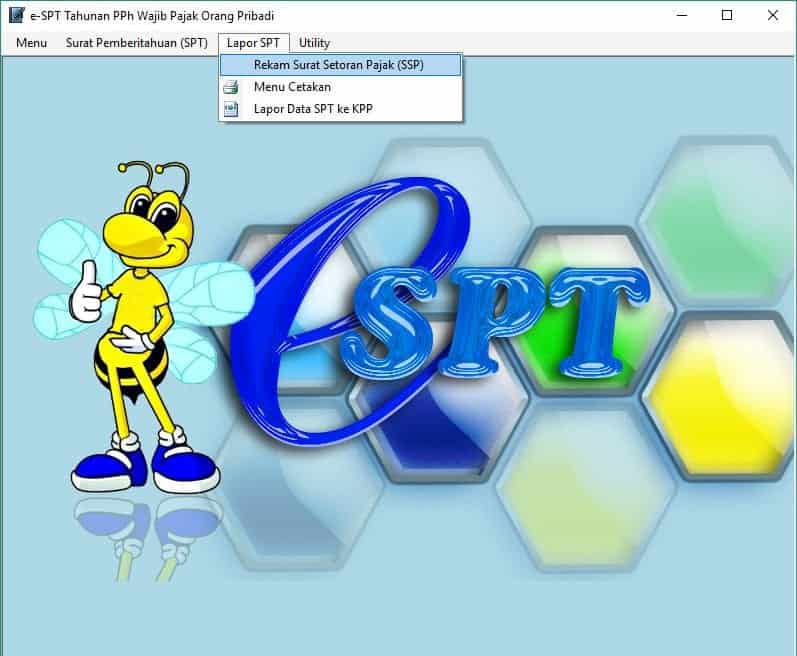Choose Menu Cetakan entry
Screen dimensions: 797x656
coord(341,87)
